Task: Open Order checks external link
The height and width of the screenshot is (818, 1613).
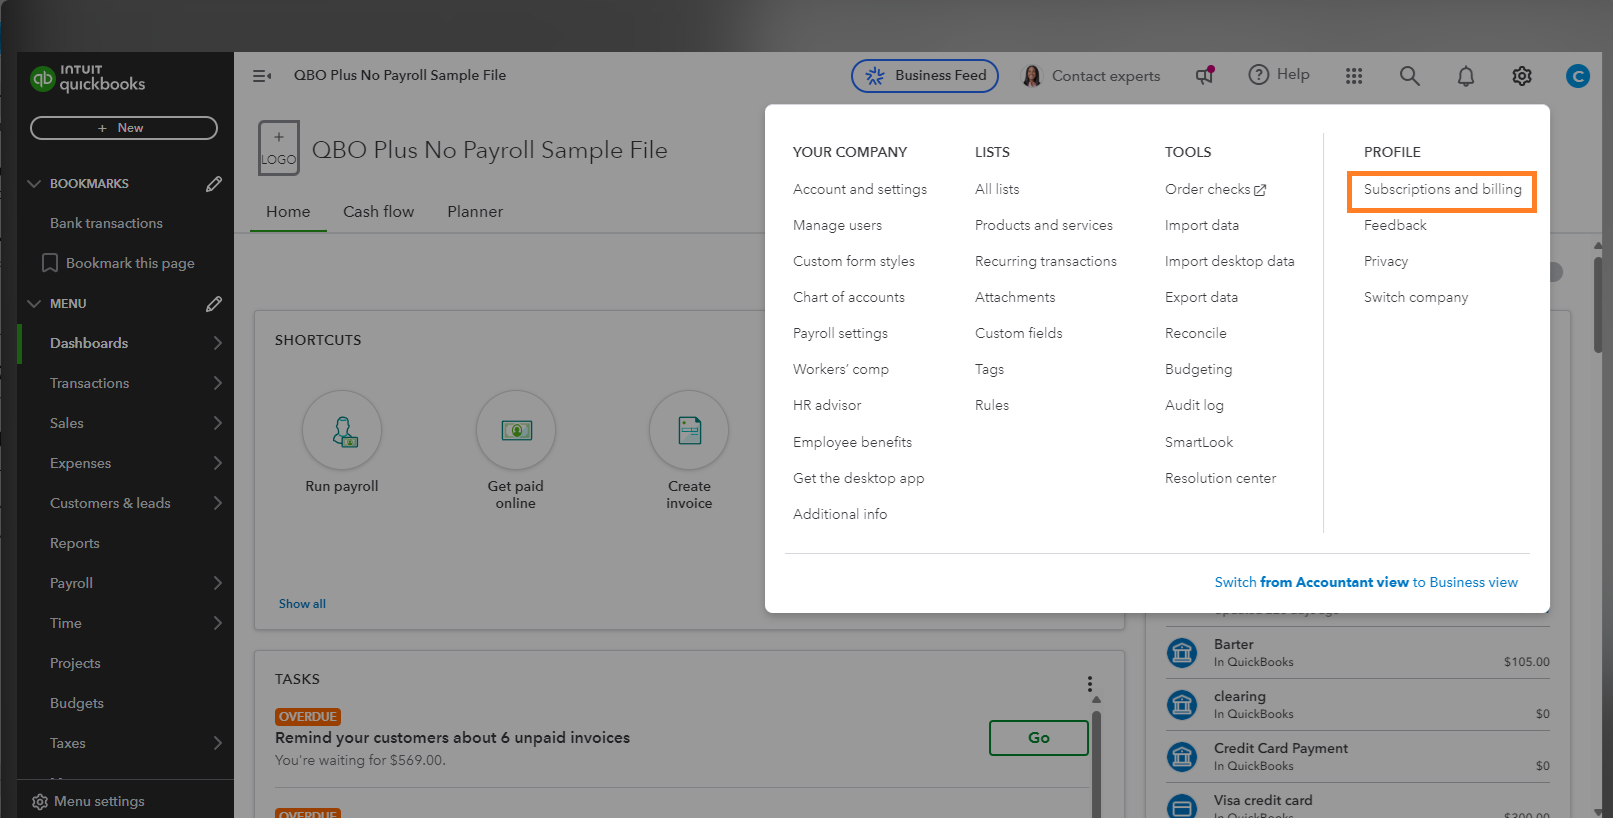Action: (1215, 189)
